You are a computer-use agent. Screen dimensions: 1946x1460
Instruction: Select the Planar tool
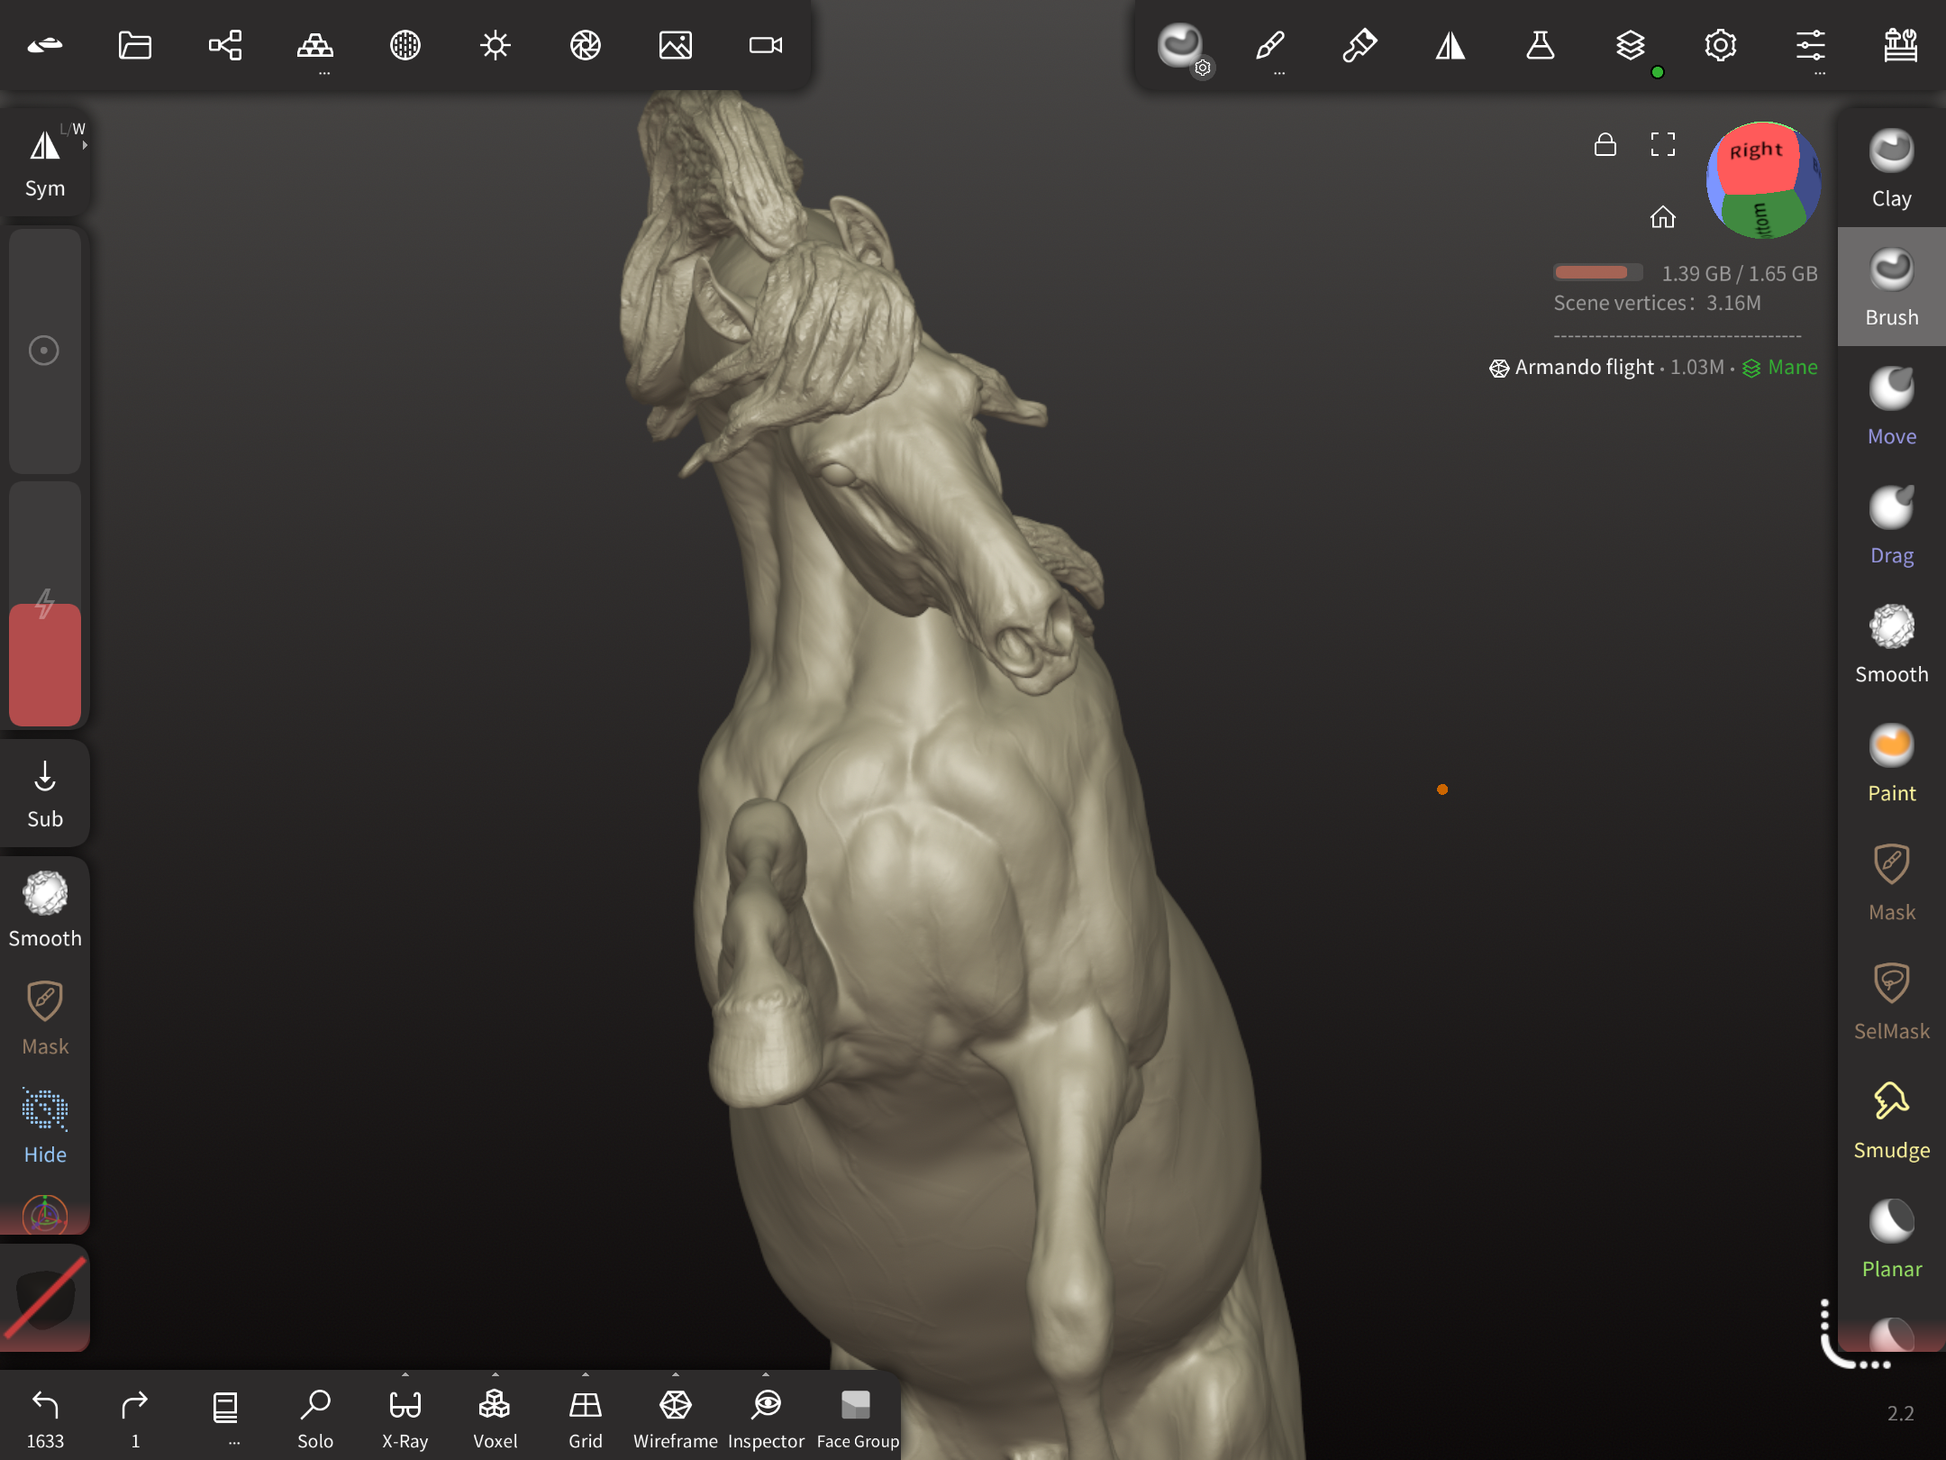click(x=1890, y=1239)
